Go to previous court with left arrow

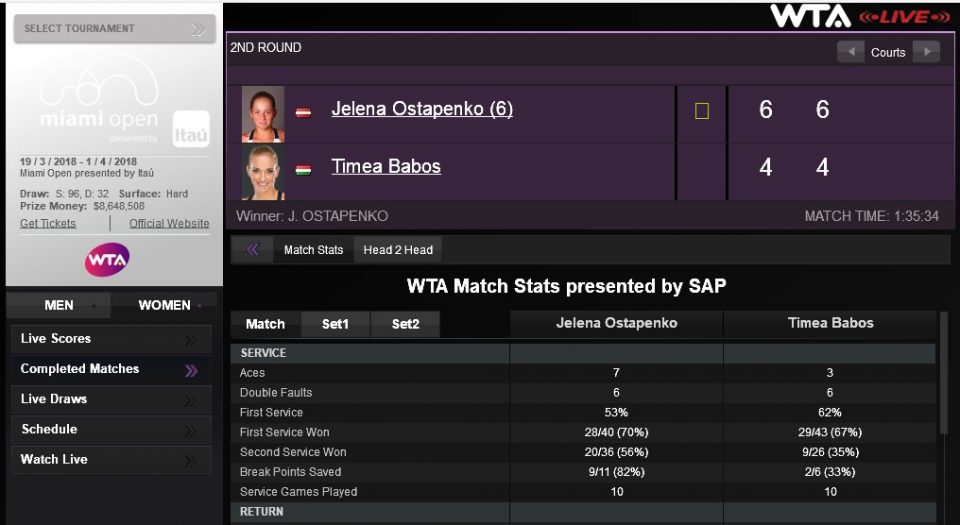pos(851,52)
